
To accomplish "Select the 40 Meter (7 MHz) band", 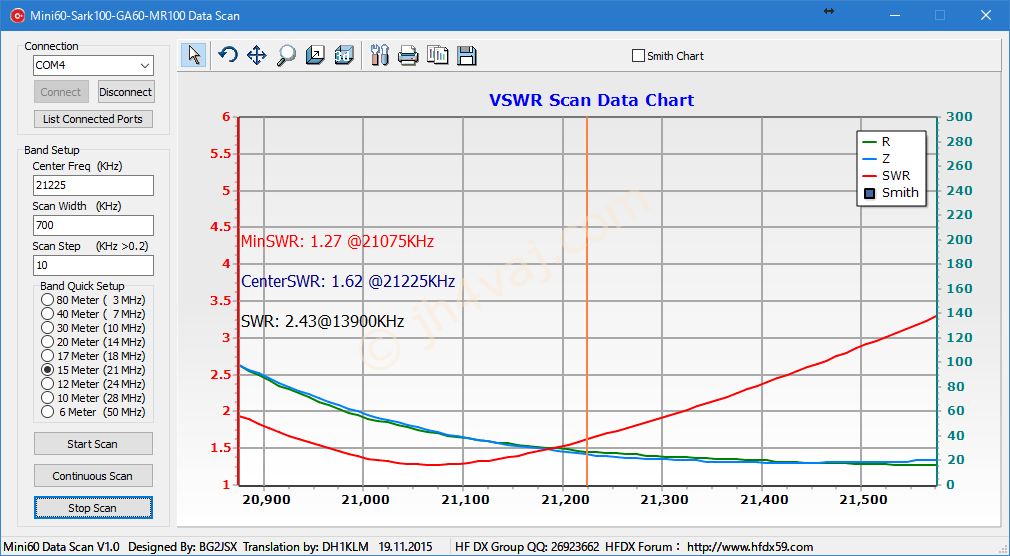I will coord(47,314).
